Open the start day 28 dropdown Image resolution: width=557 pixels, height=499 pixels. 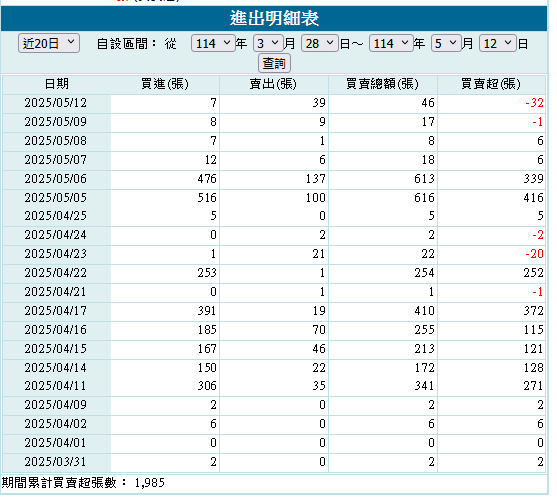320,43
